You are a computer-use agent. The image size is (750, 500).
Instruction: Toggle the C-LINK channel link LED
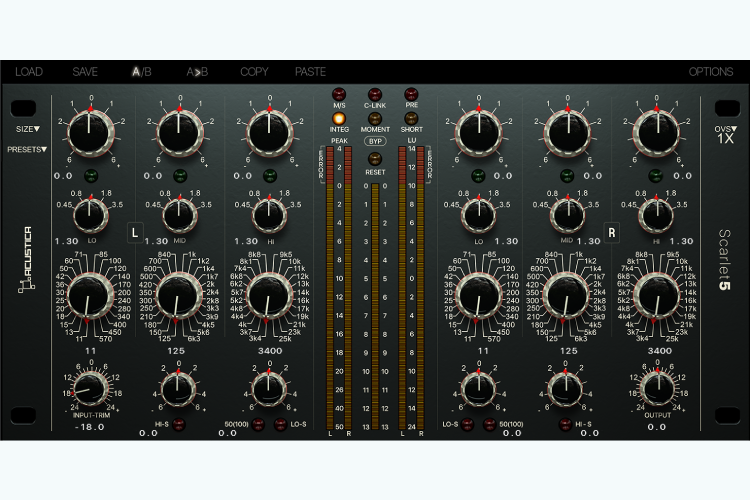coord(375,94)
